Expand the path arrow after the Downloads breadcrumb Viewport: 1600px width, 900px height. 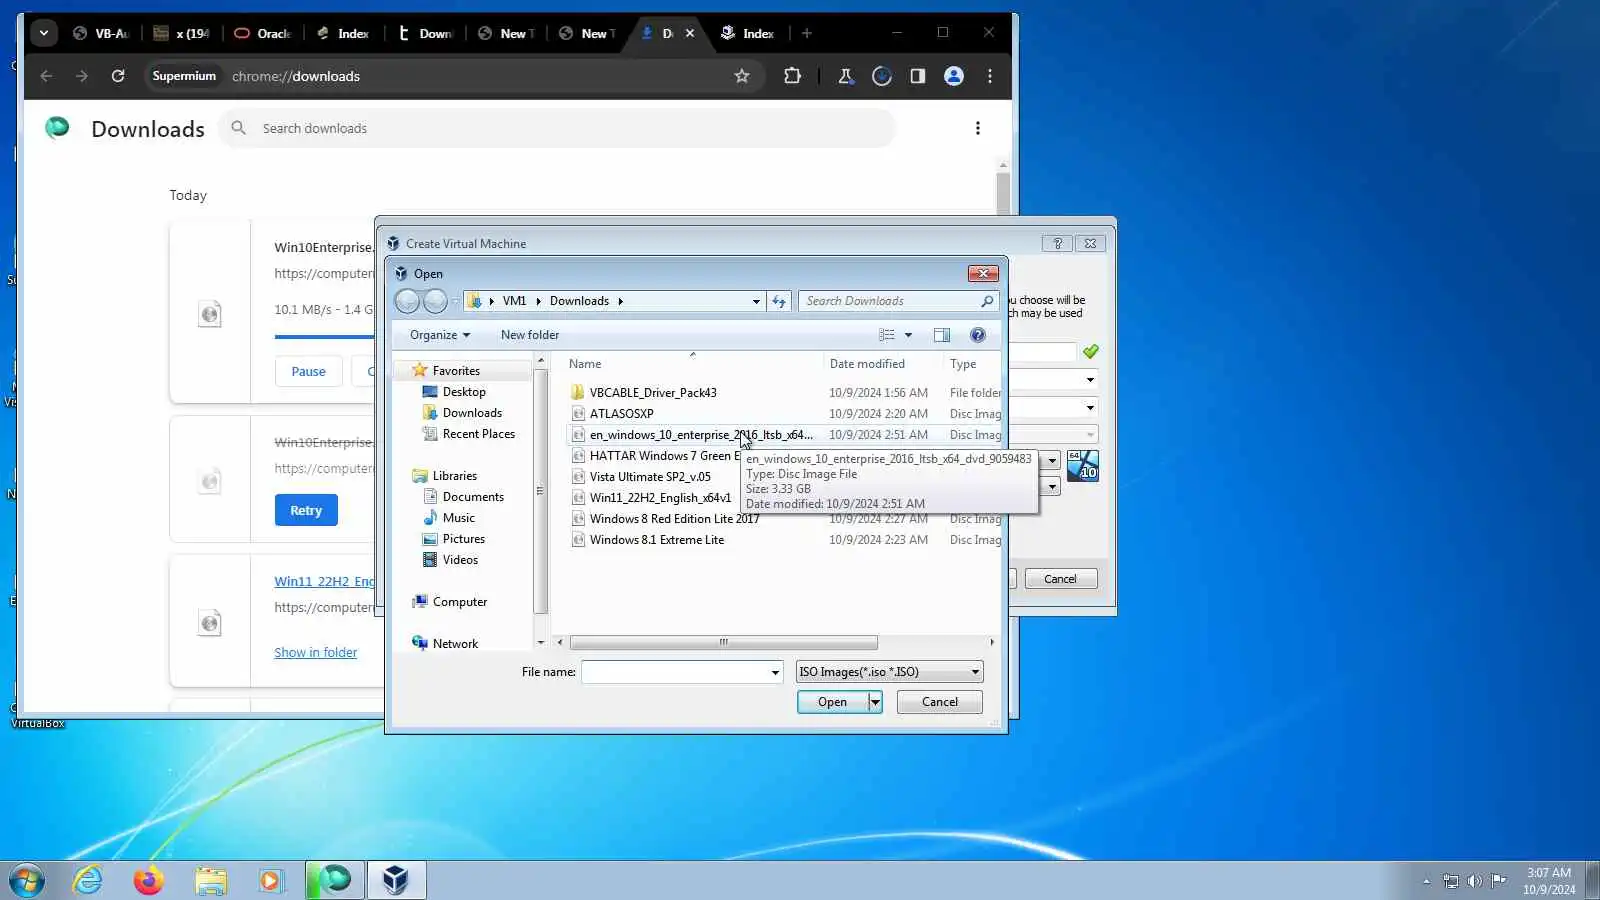click(x=620, y=301)
